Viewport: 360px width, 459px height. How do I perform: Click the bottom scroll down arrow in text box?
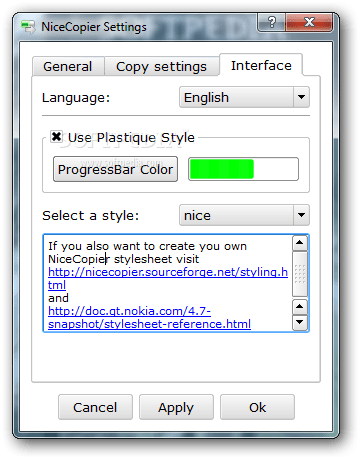click(x=300, y=322)
